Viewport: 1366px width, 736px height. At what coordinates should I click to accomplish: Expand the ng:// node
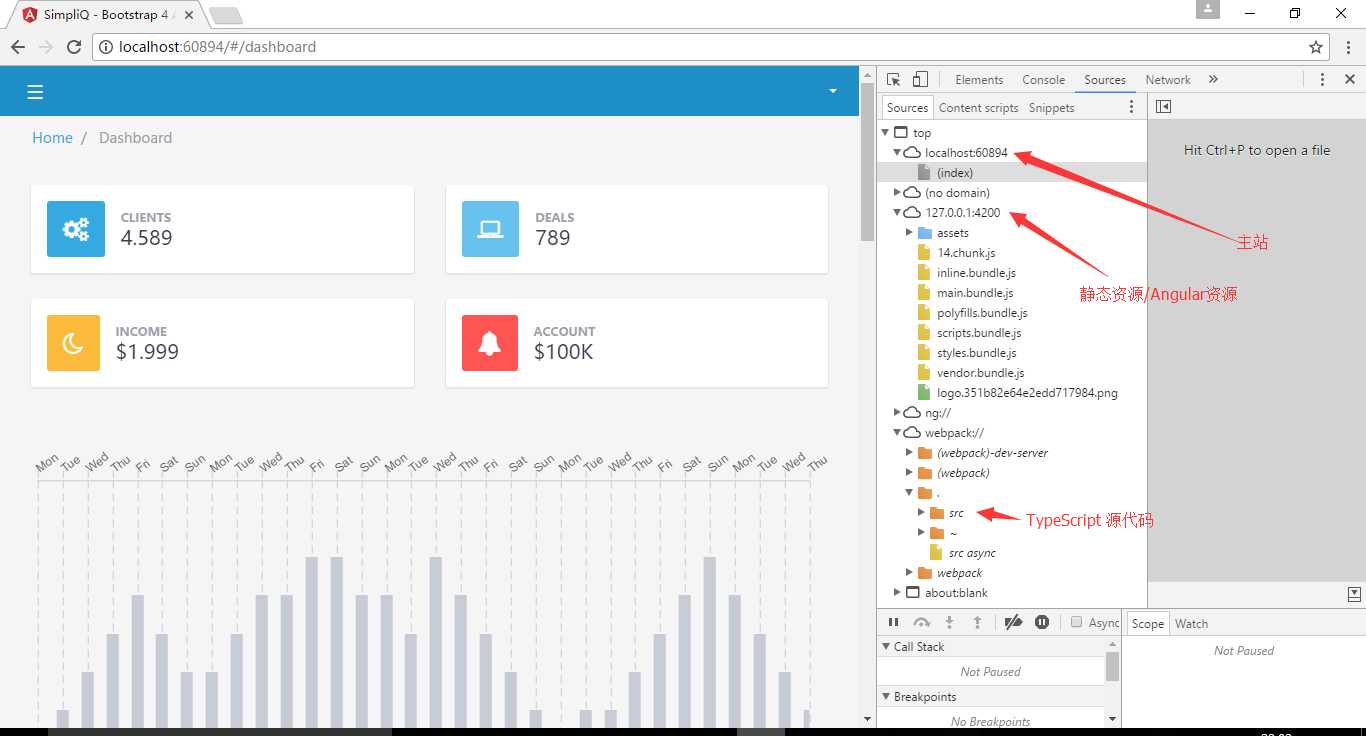pos(897,413)
